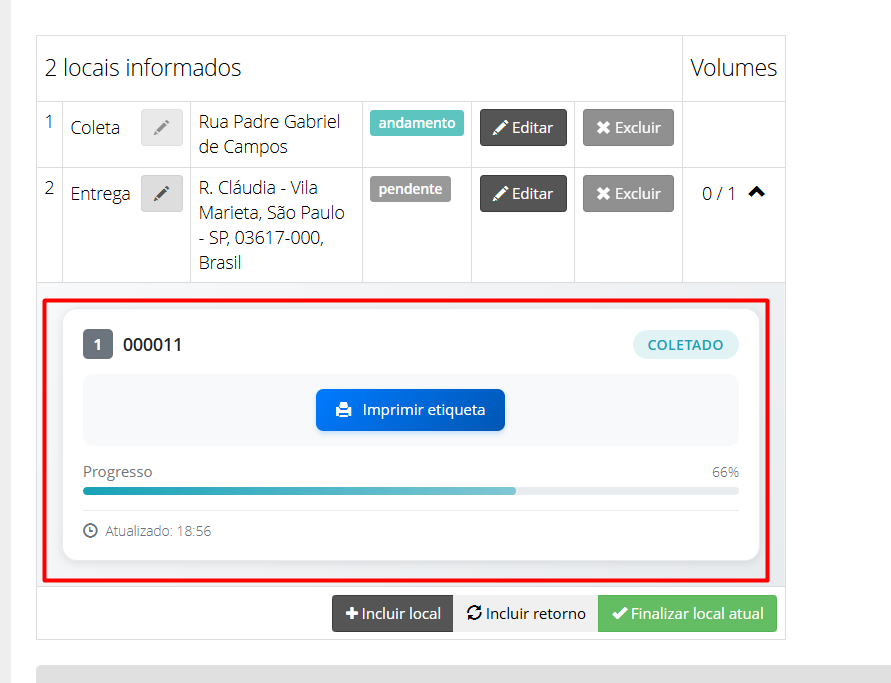
Task: Click the pendente status badge
Action: 410,189
